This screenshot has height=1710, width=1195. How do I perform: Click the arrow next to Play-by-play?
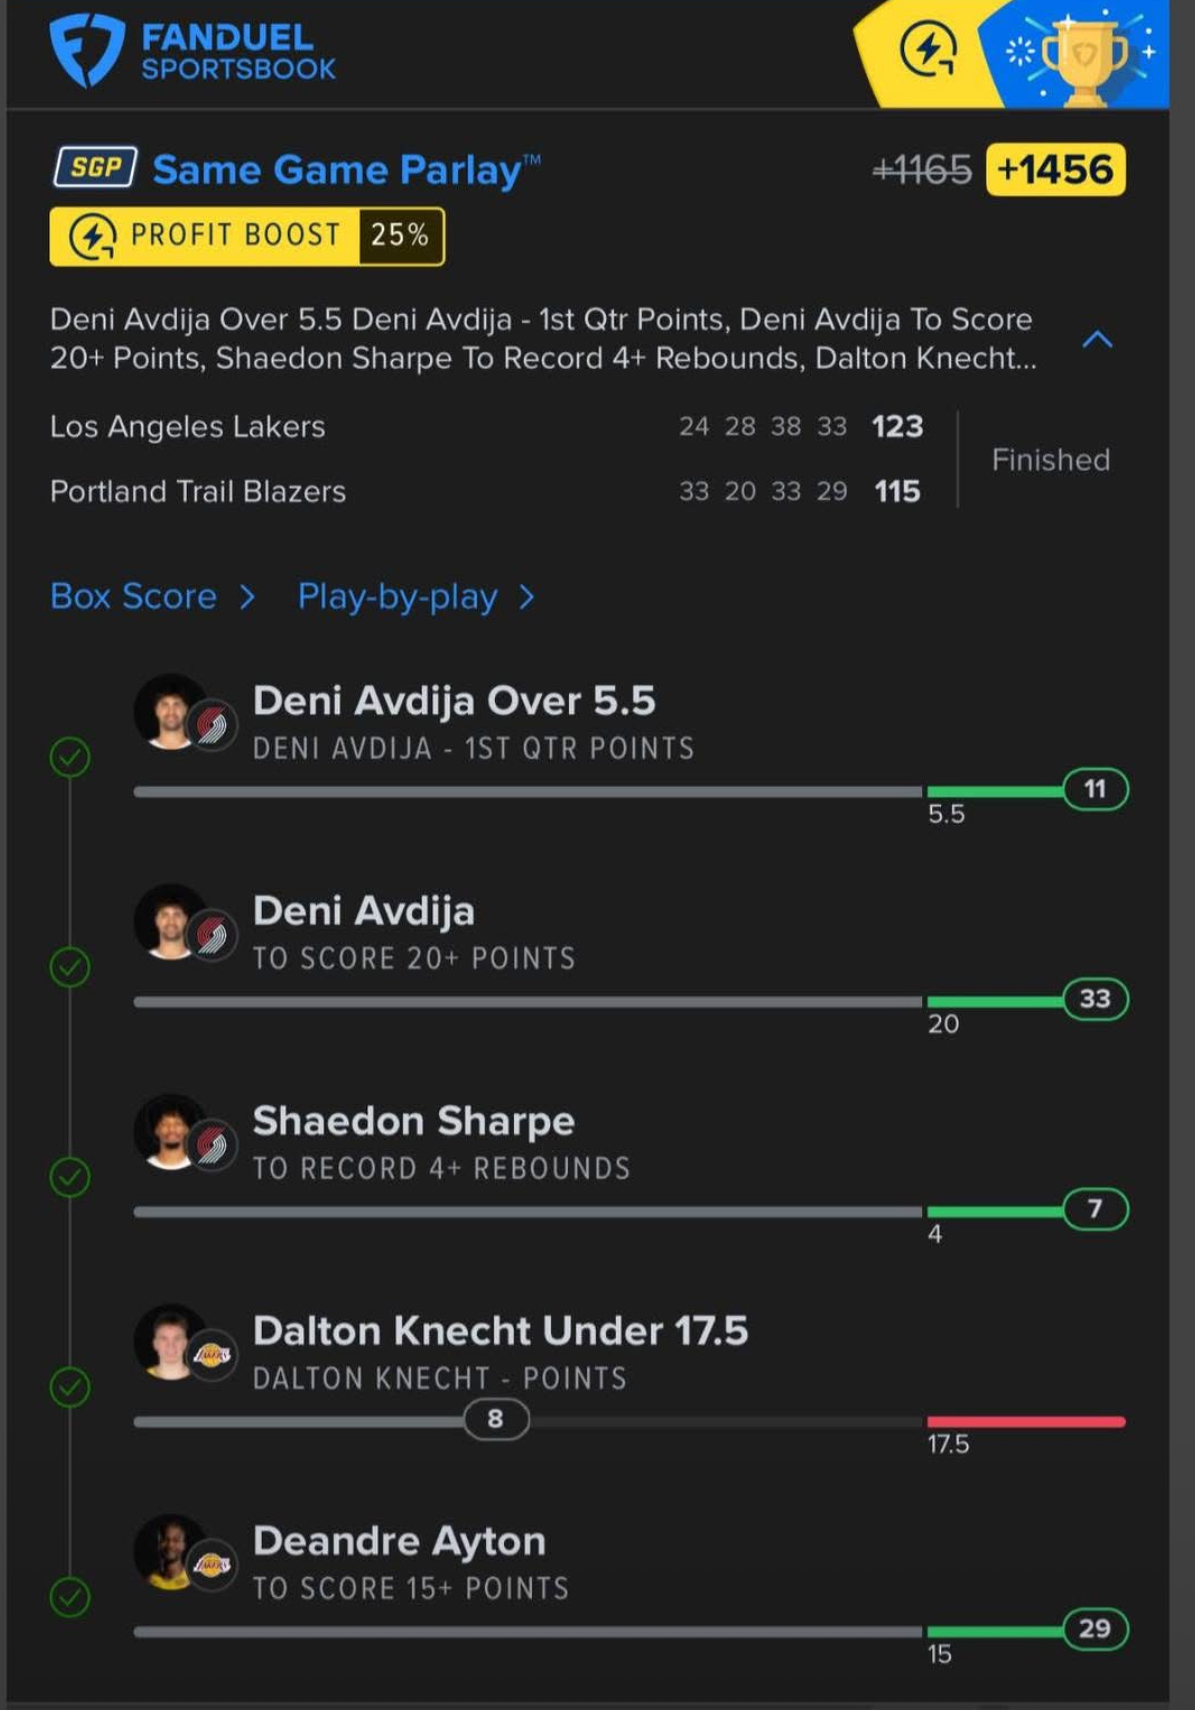tap(527, 597)
